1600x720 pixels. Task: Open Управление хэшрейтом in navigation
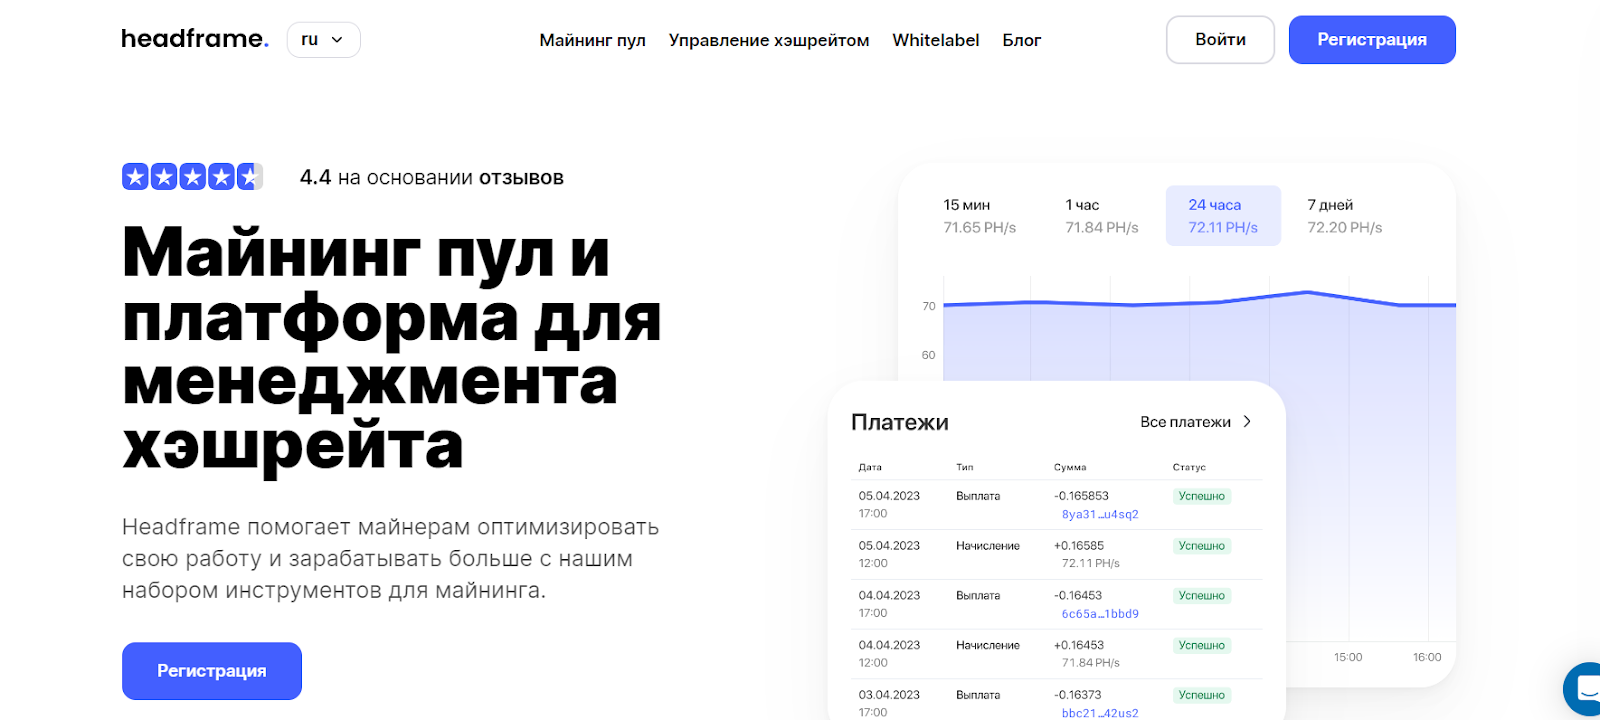[x=769, y=40]
